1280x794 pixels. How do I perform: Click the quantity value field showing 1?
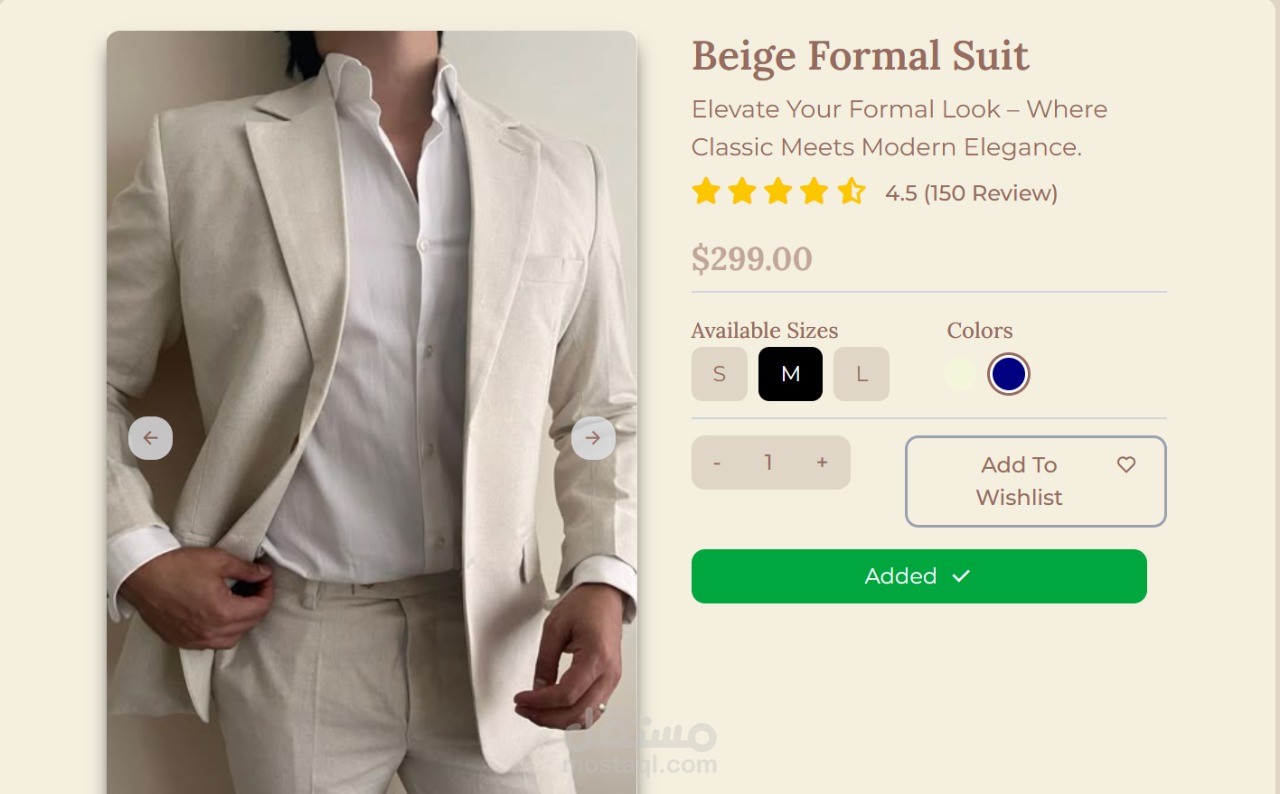click(x=768, y=463)
